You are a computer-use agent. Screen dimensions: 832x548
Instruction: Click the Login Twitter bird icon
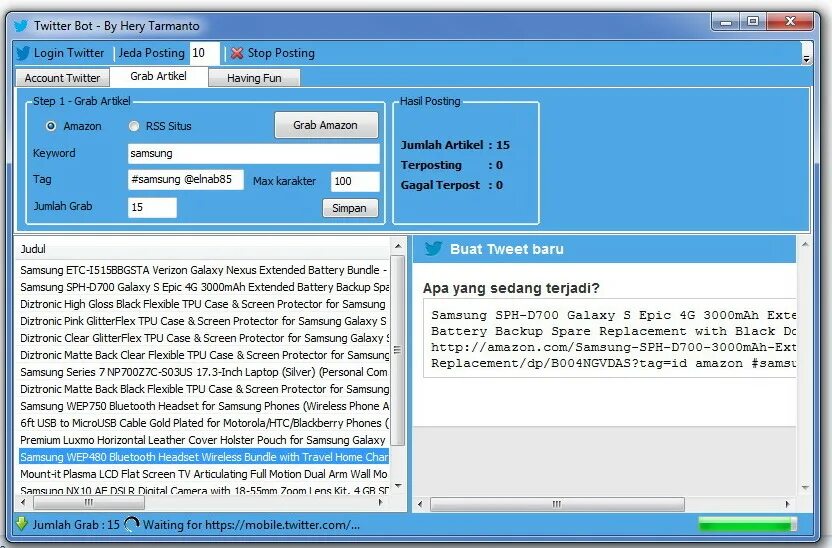(23, 53)
